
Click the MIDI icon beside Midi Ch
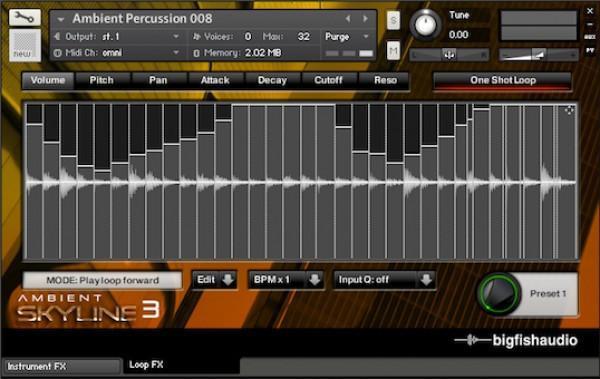tap(57, 53)
